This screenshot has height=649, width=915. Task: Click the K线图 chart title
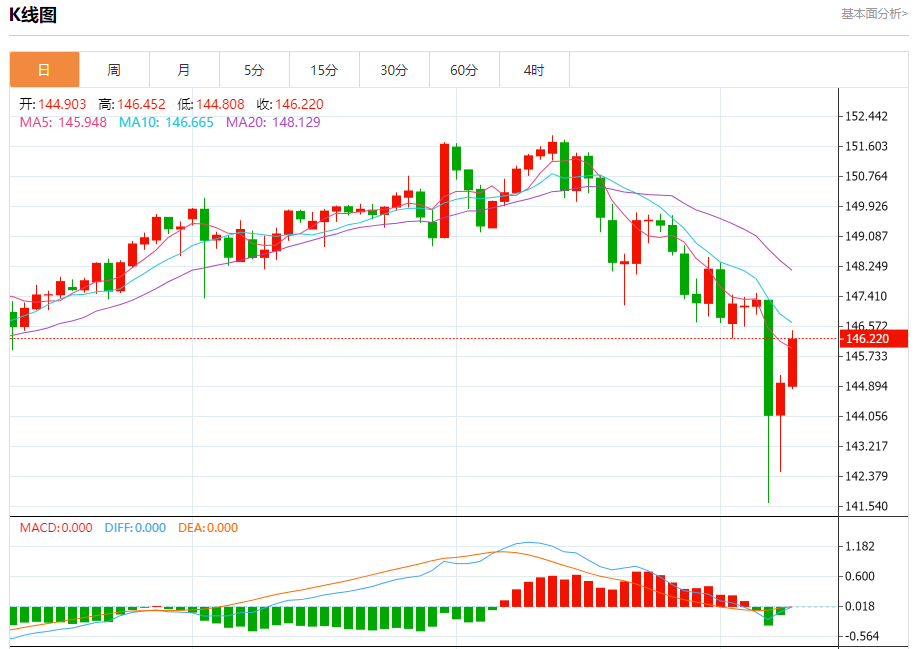33,15
